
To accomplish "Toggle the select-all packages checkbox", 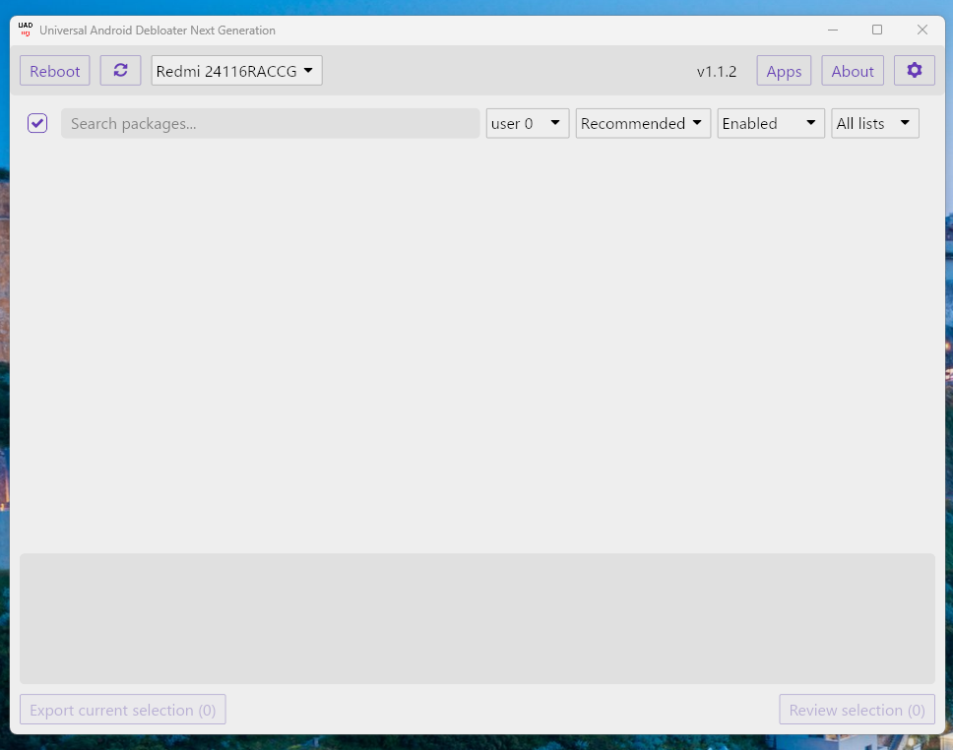I will pos(38,123).
